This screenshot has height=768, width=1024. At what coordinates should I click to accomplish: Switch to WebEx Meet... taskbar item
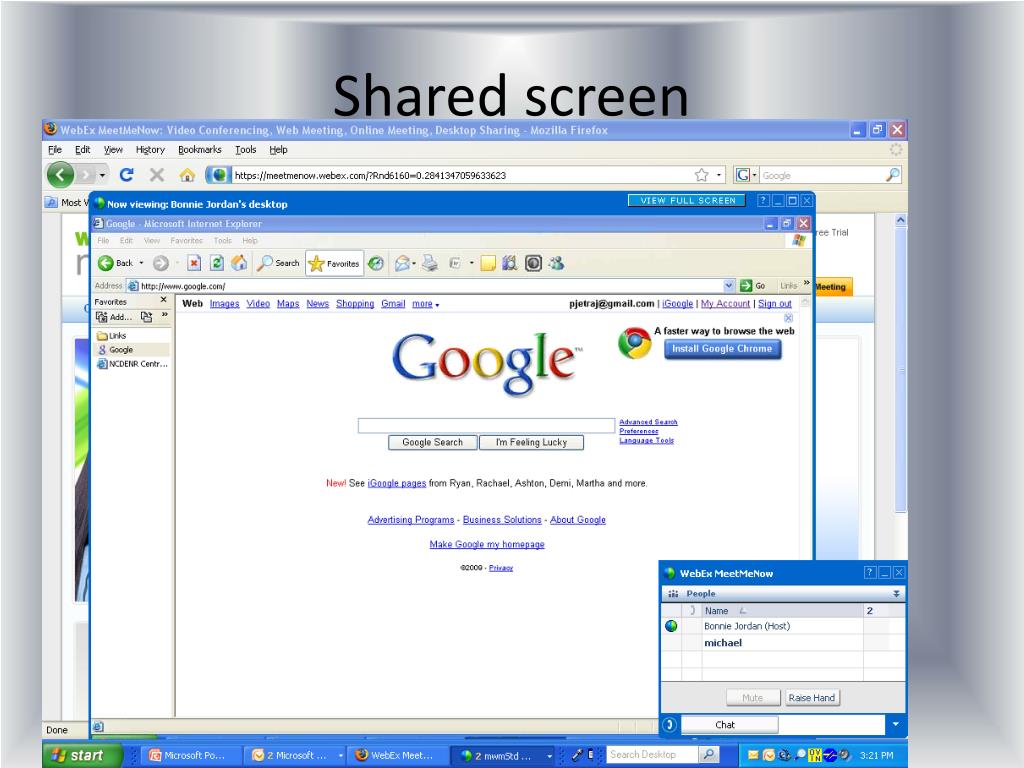click(396, 756)
